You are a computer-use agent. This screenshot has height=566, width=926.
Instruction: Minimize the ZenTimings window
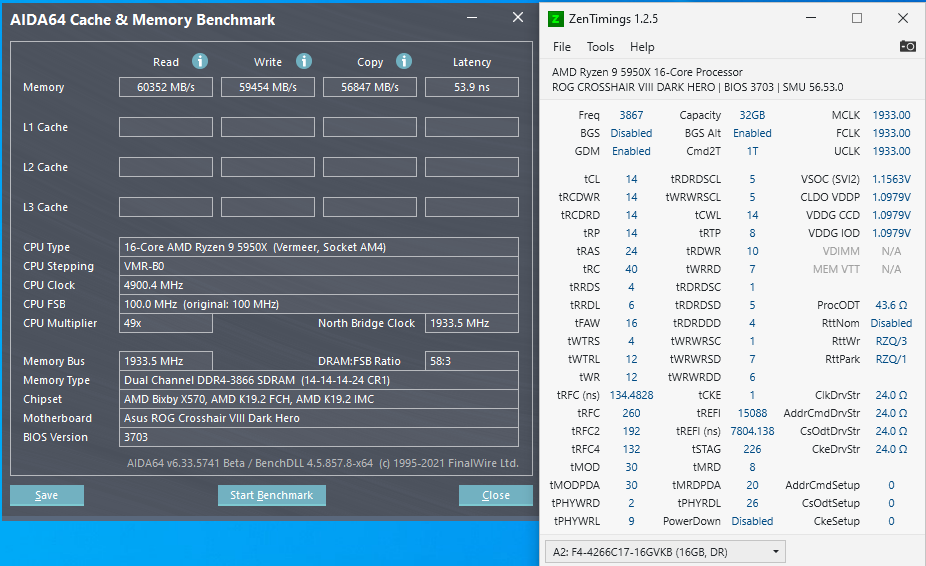pyautogui.click(x=812, y=18)
